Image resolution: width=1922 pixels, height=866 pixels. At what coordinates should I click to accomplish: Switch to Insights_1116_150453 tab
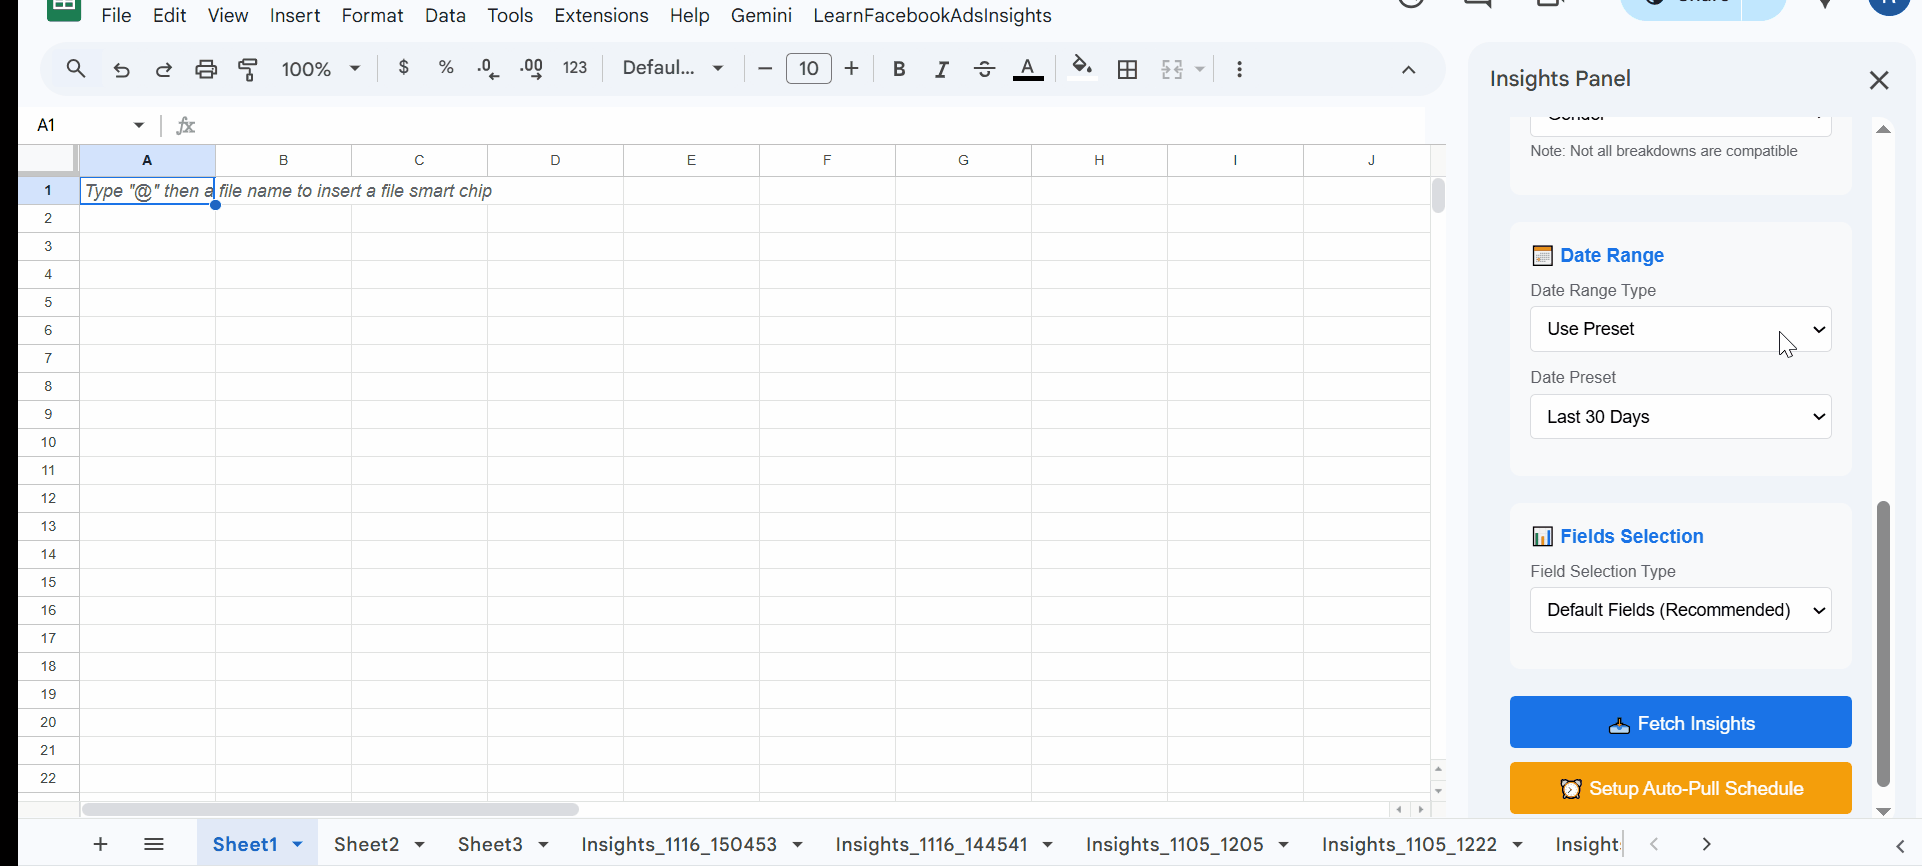coord(679,844)
